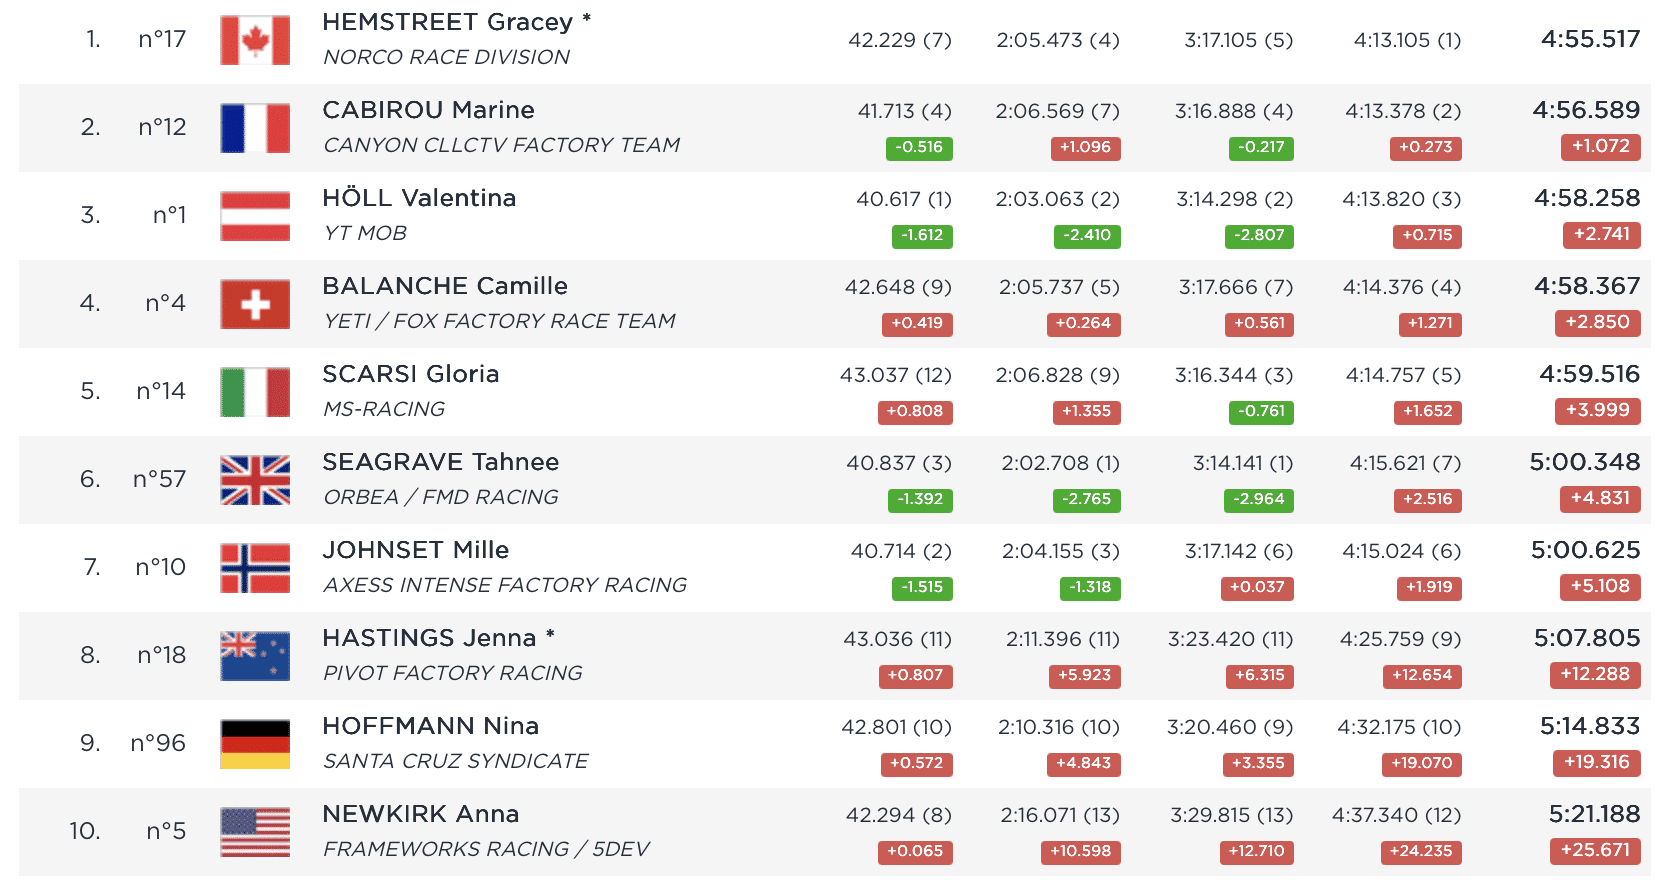Click the France flag next to Cabirou
Screen dimensions: 1668x880
click(255, 128)
